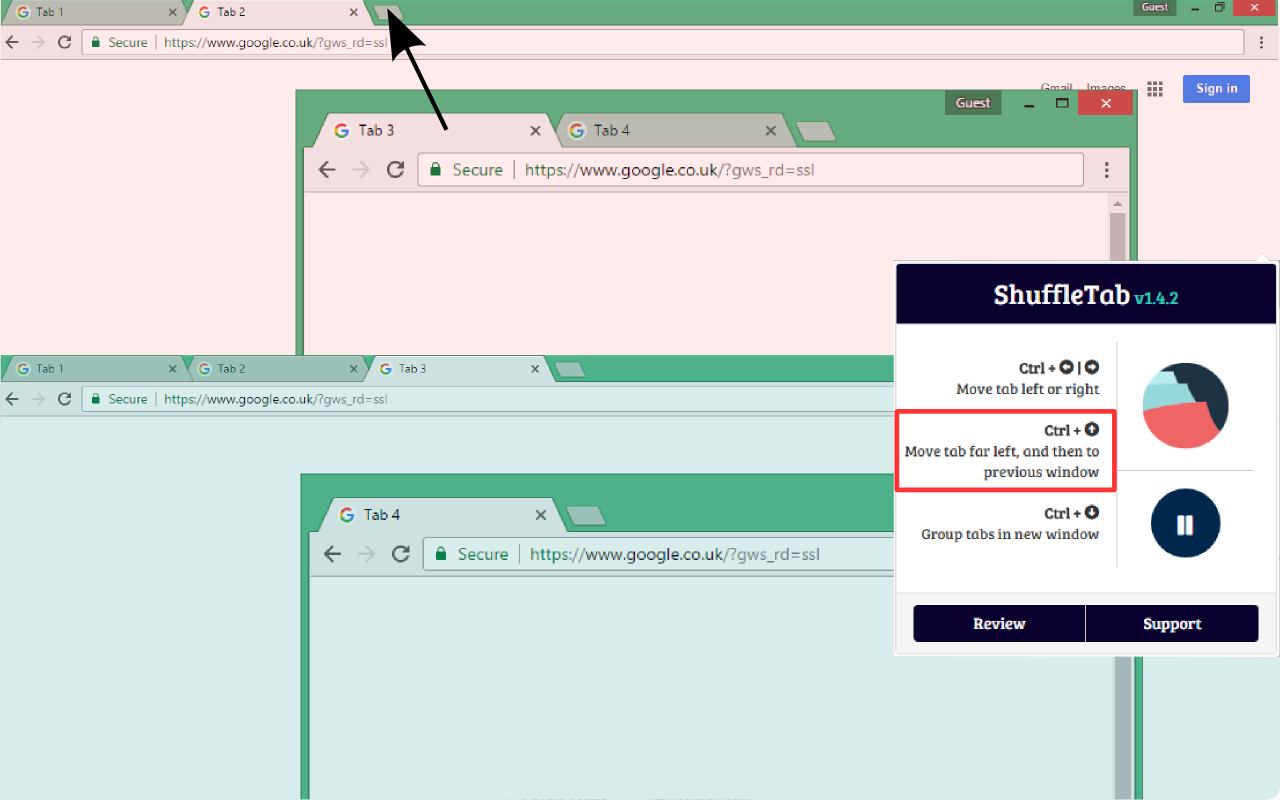Go back in the pink window containing Tab 3
The image size is (1280, 800).
click(x=327, y=170)
